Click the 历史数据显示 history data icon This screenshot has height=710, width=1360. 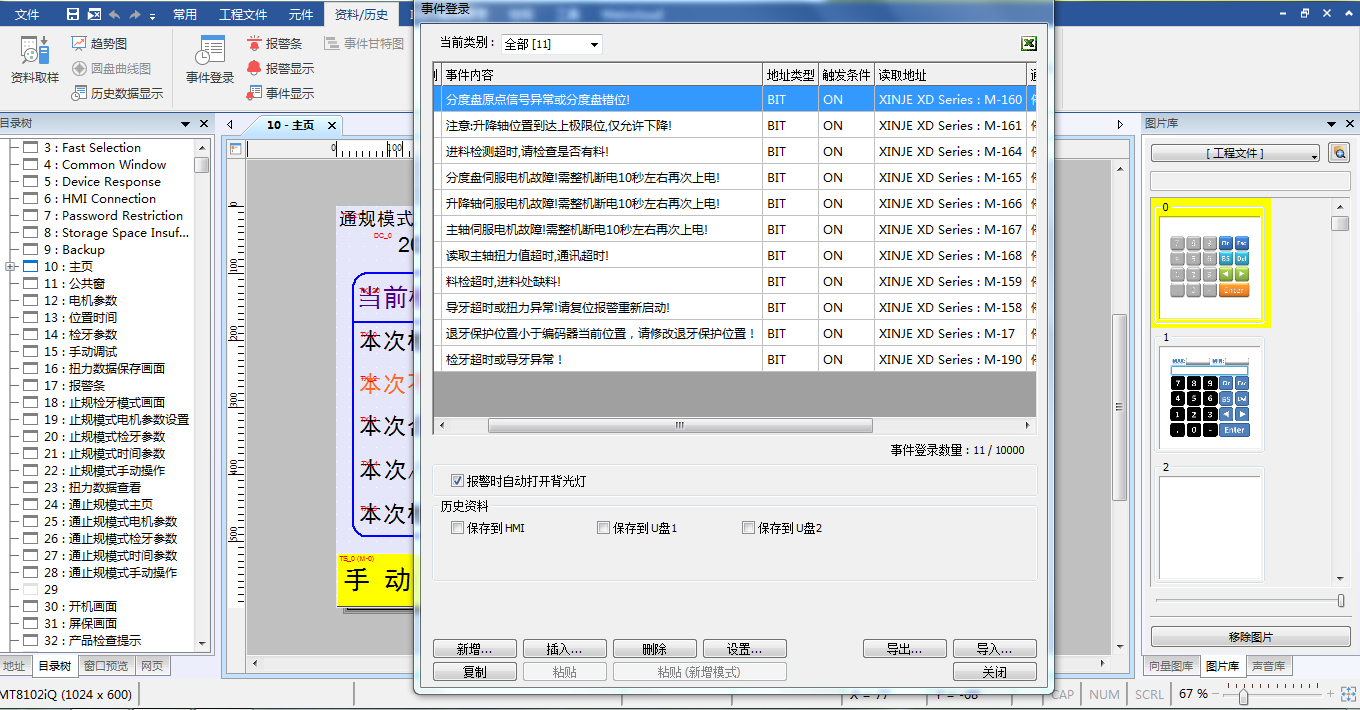[x=80, y=94]
